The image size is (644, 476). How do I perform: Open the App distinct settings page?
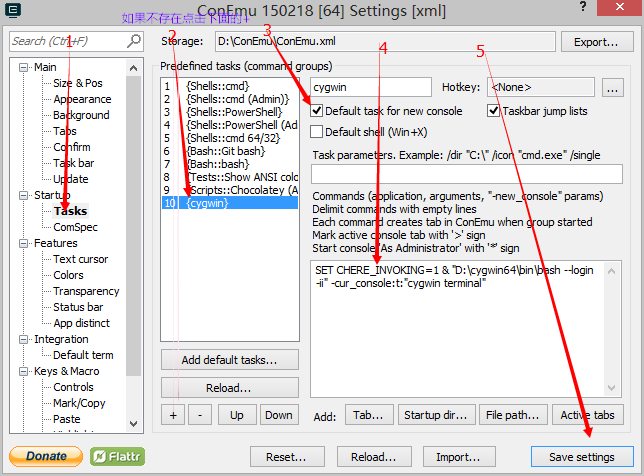click(x=81, y=324)
